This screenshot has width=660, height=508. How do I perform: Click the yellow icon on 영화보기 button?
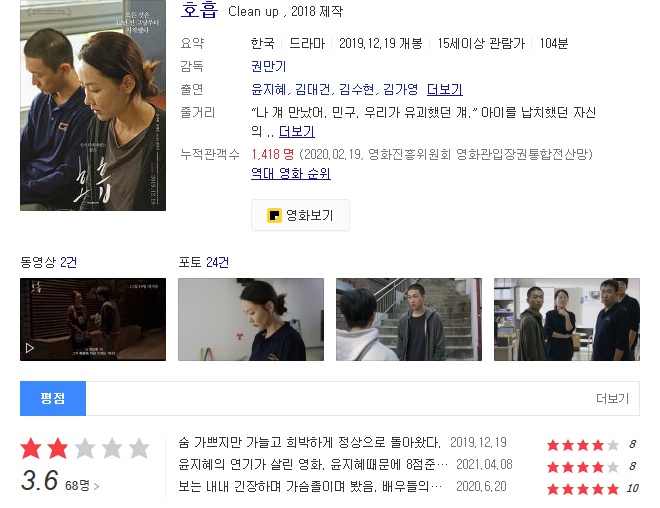pyautogui.click(x=274, y=215)
